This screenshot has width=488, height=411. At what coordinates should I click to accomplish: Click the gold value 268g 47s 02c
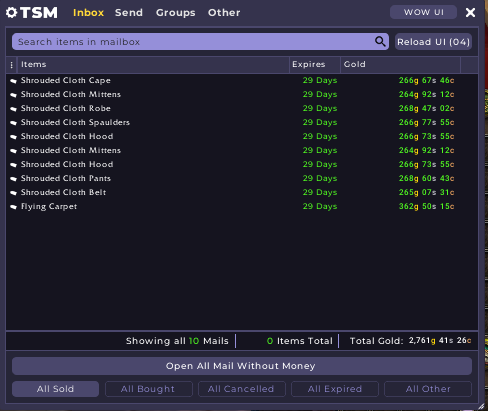pyautogui.click(x=426, y=109)
